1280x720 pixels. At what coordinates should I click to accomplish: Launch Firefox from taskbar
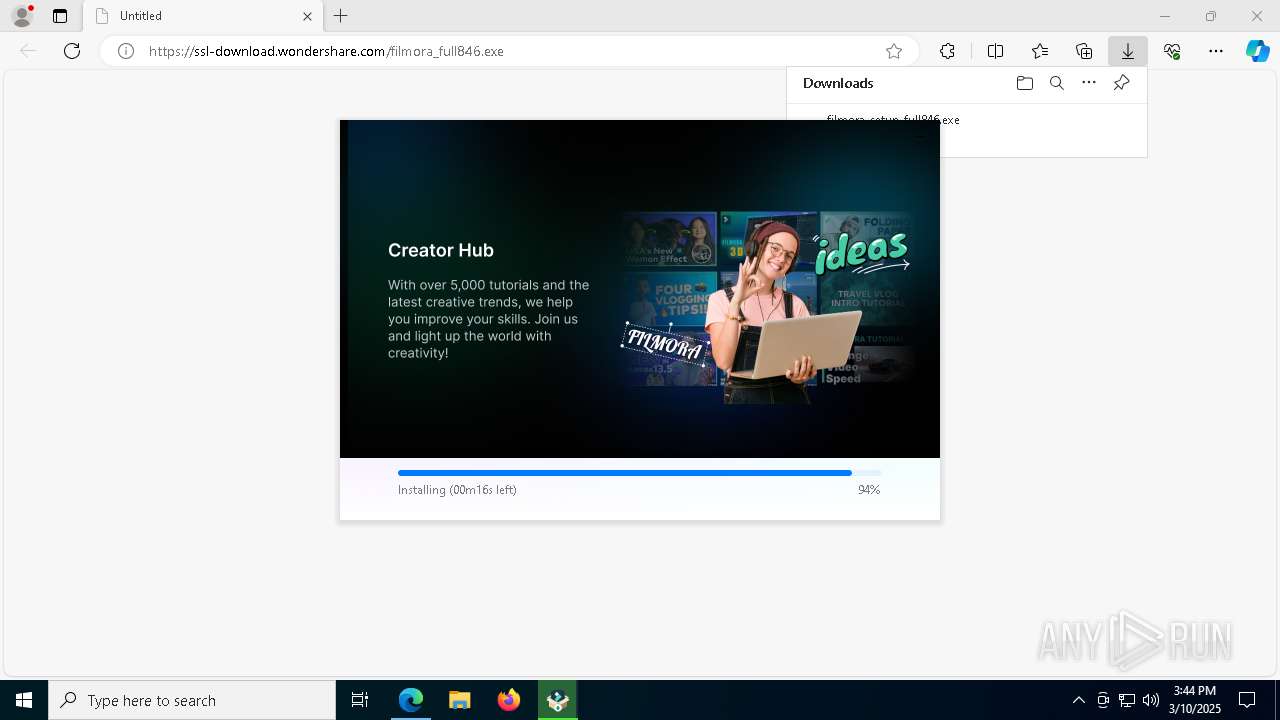pos(509,700)
